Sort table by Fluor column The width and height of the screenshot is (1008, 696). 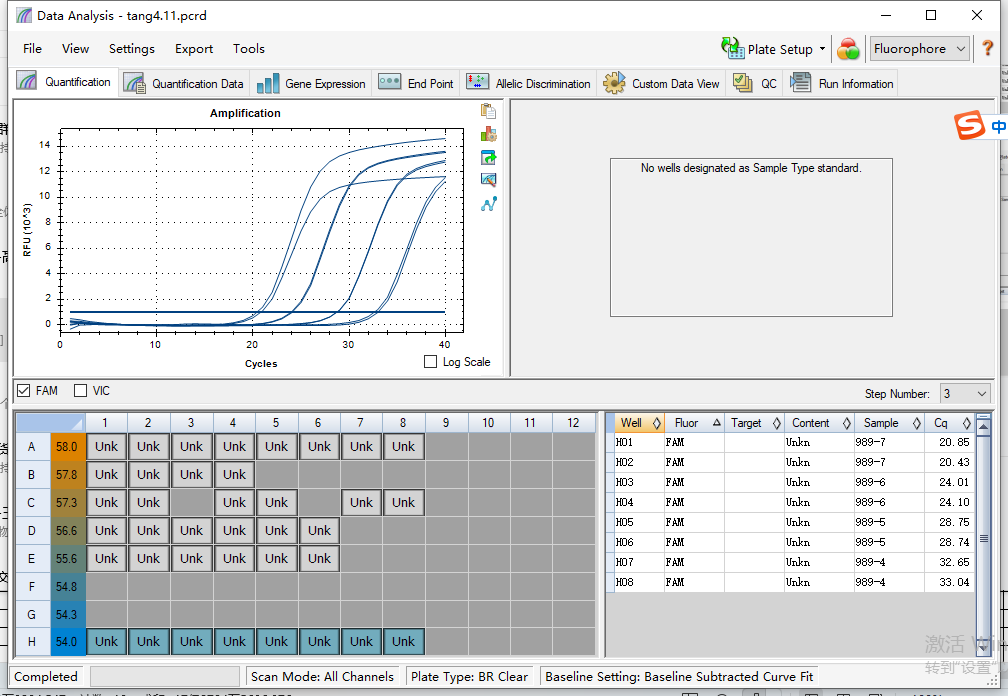694,423
